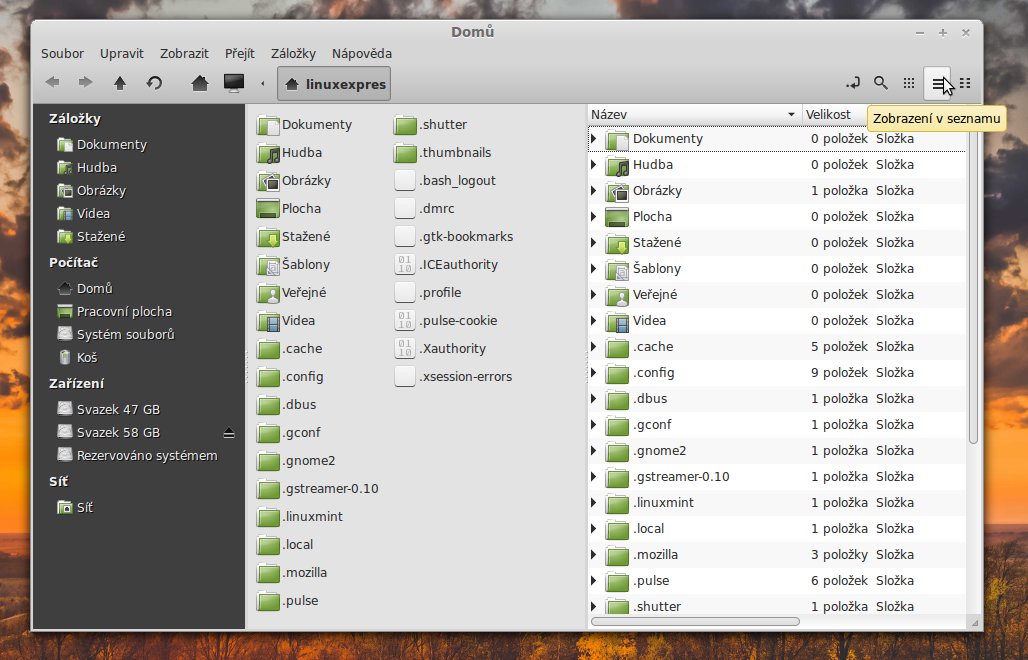Screen dimensions: 1028x660
Task: Open the Soubor menu
Action: (x=62, y=54)
